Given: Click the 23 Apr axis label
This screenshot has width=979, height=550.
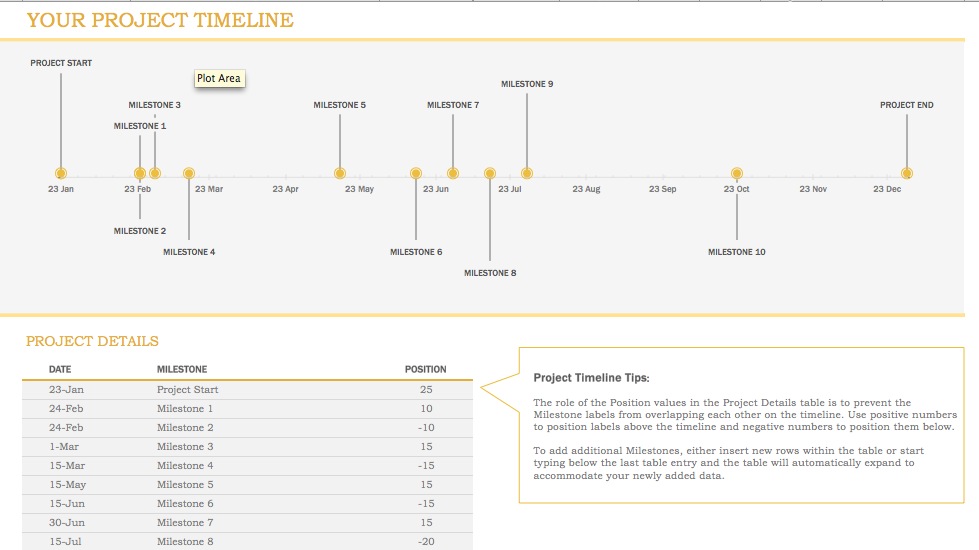Looking at the screenshot, I should click(285, 189).
